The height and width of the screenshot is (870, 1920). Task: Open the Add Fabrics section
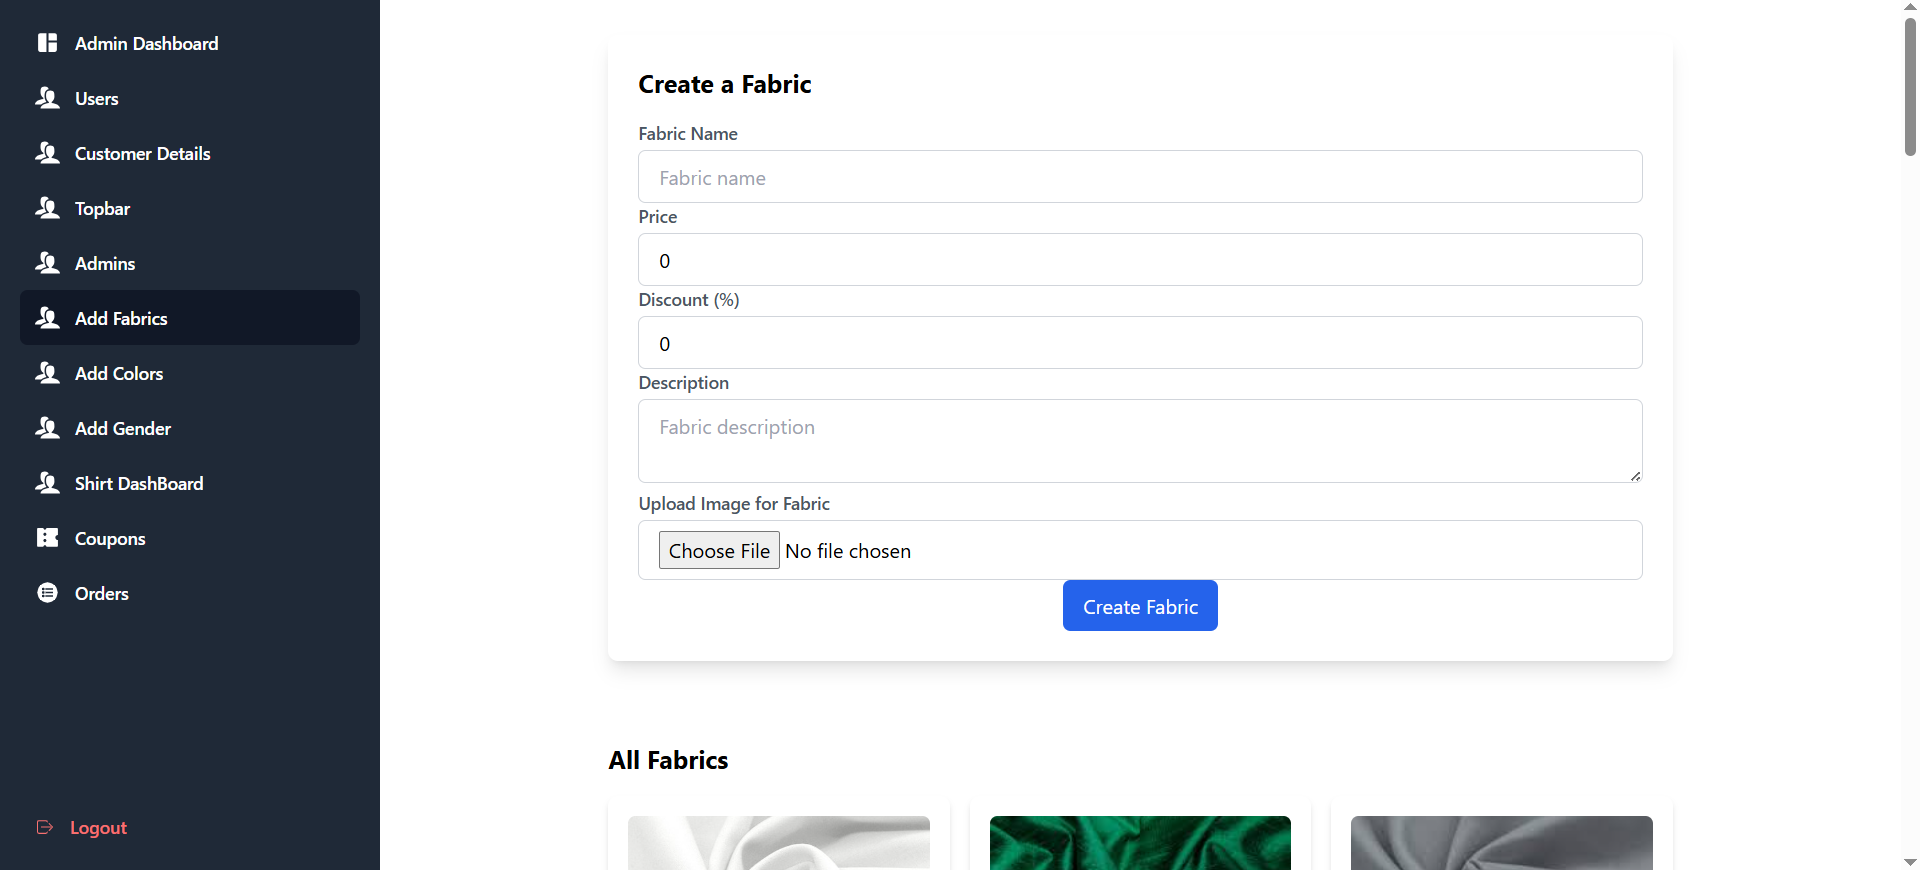coord(121,318)
